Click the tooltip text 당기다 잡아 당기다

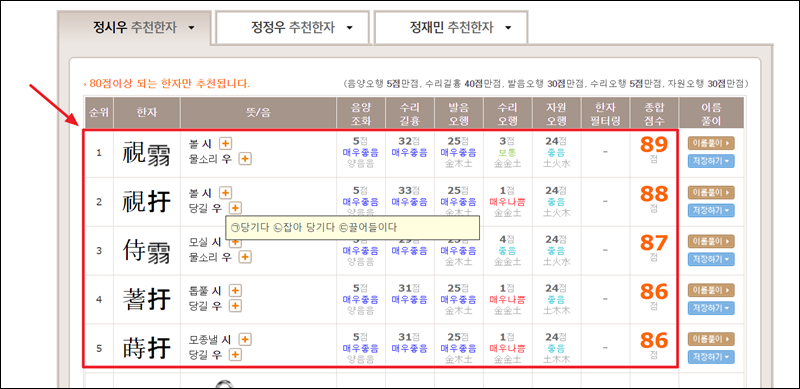point(314,228)
